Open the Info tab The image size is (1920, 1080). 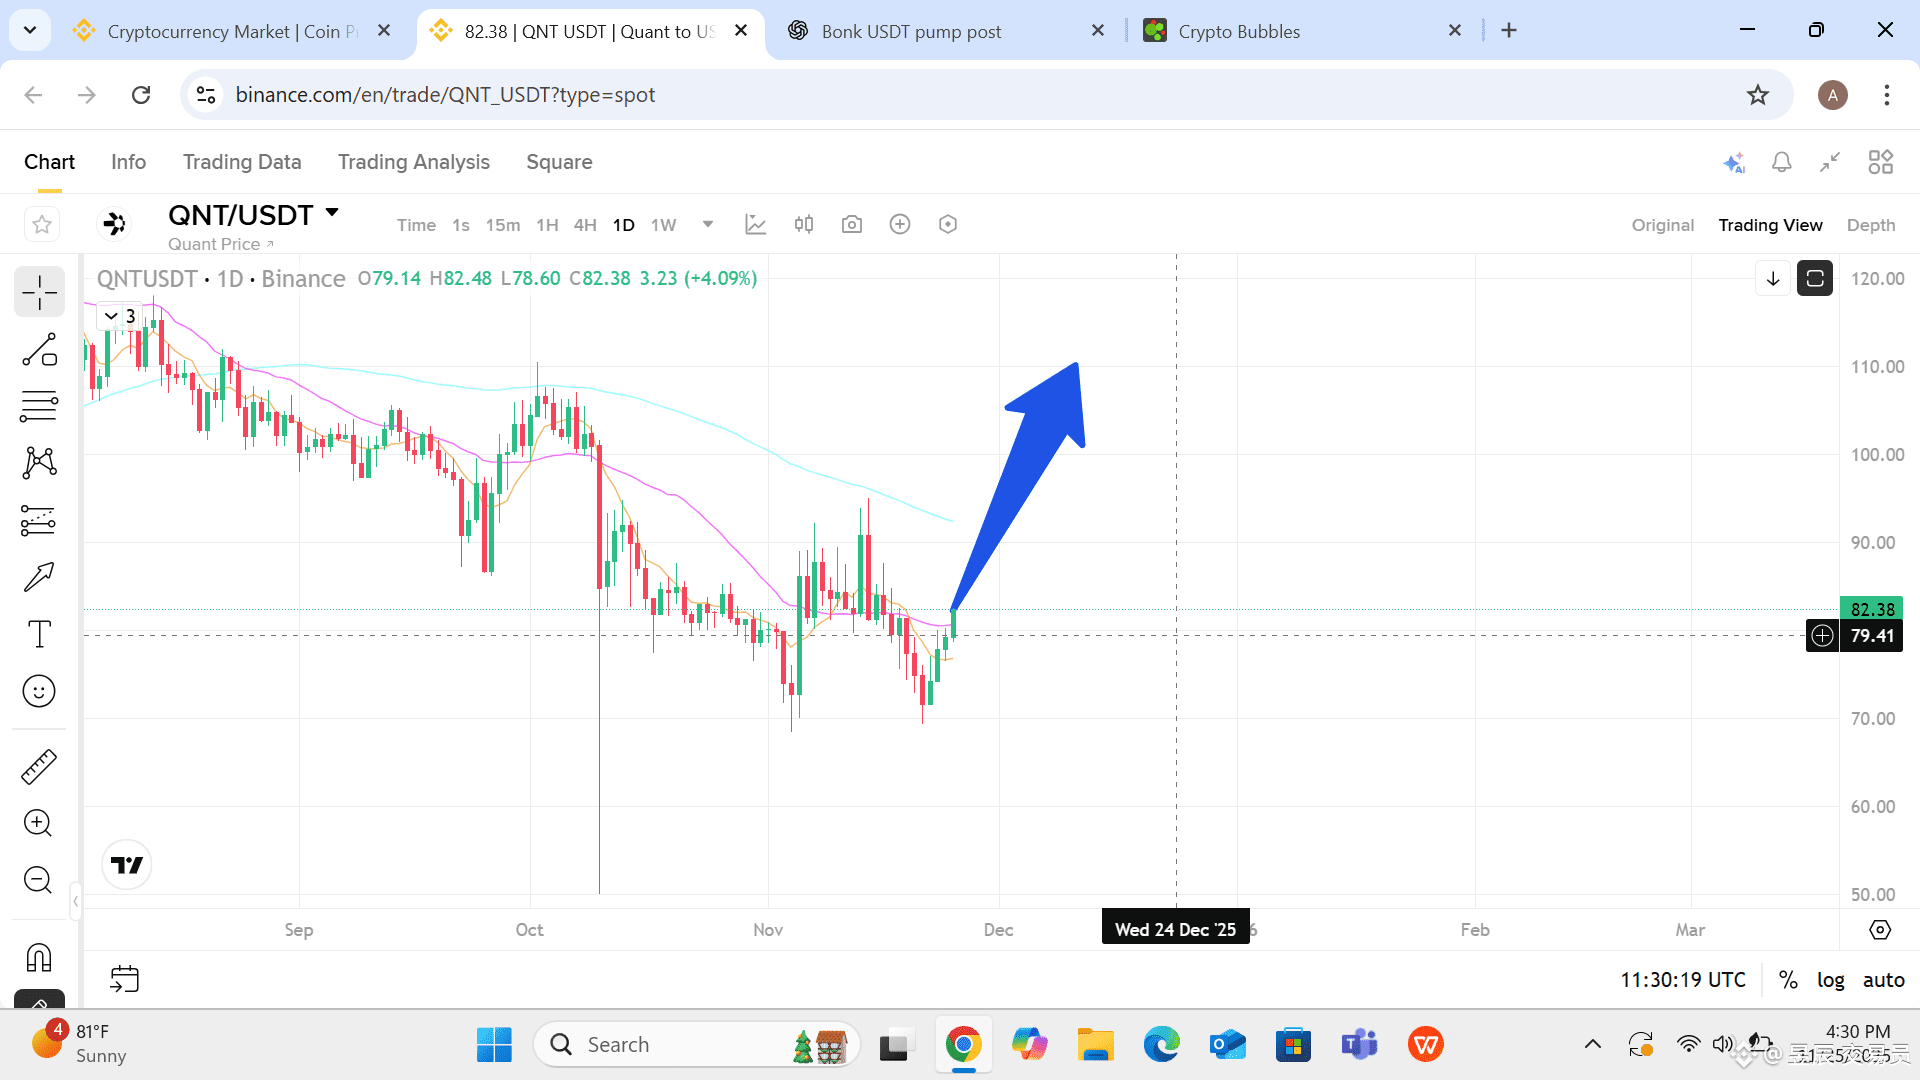pyautogui.click(x=128, y=162)
